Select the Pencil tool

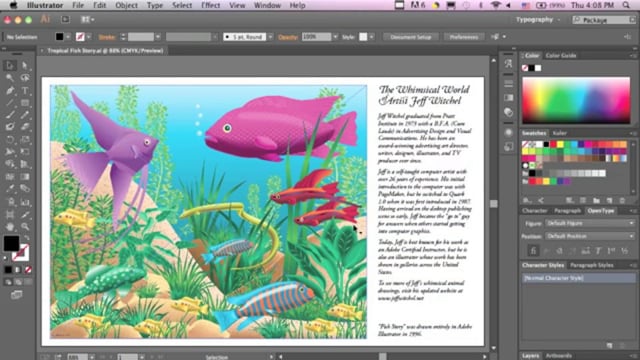pos(25,115)
